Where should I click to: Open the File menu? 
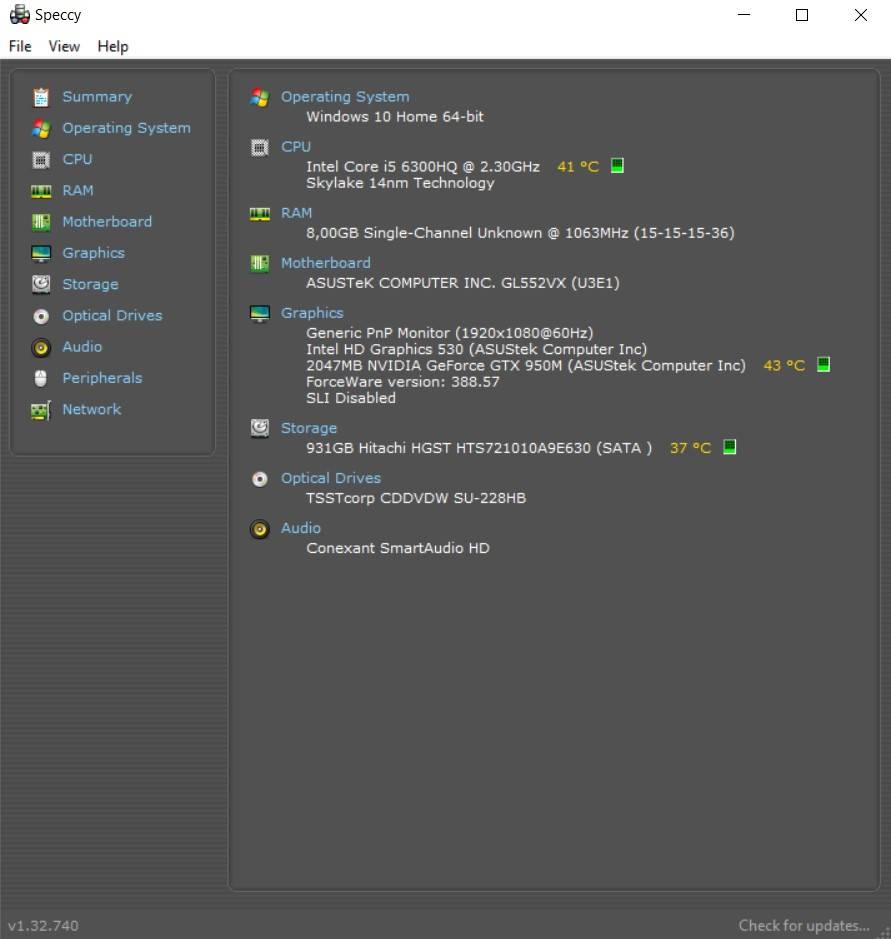click(20, 46)
